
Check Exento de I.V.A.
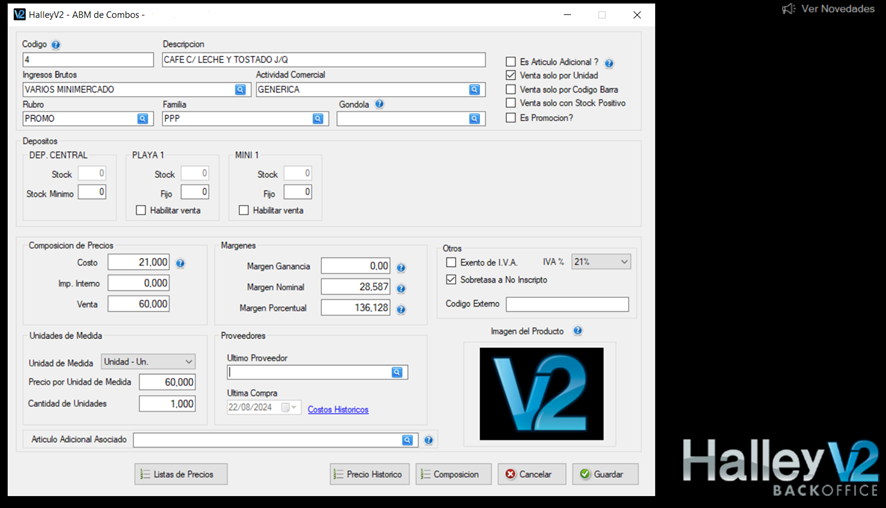[451, 262]
